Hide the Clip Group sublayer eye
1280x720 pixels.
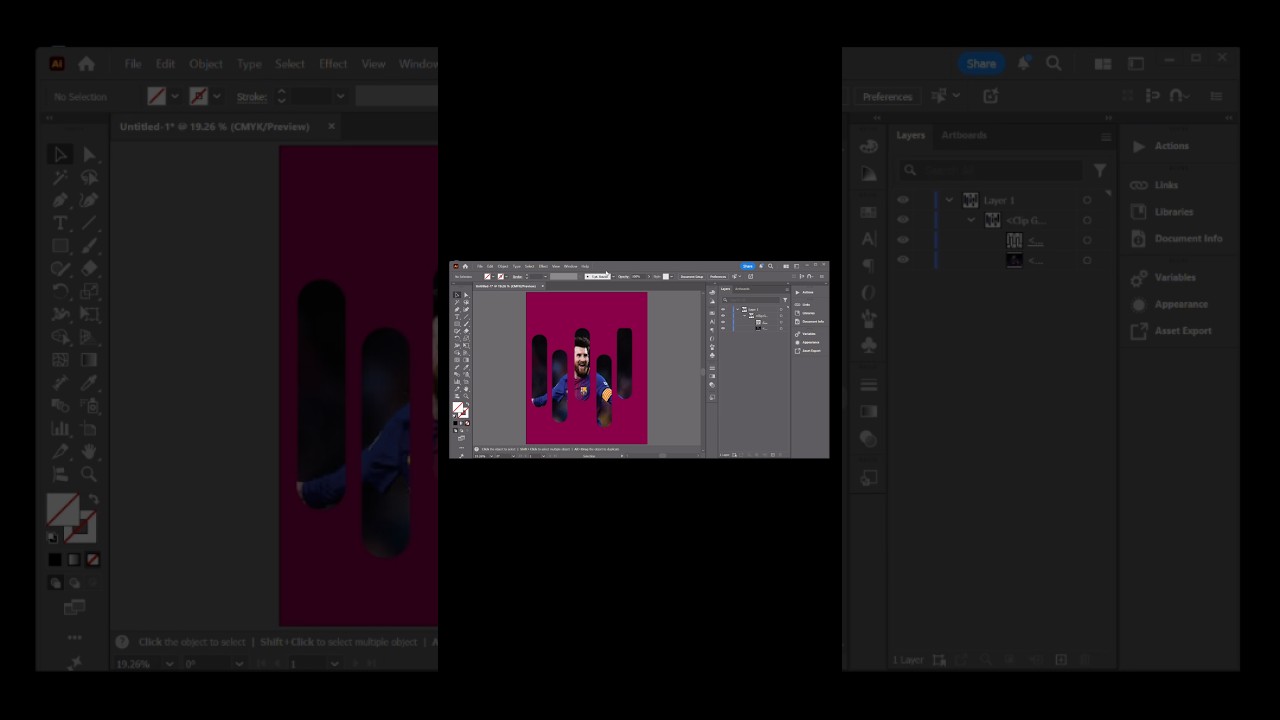(903, 220)
